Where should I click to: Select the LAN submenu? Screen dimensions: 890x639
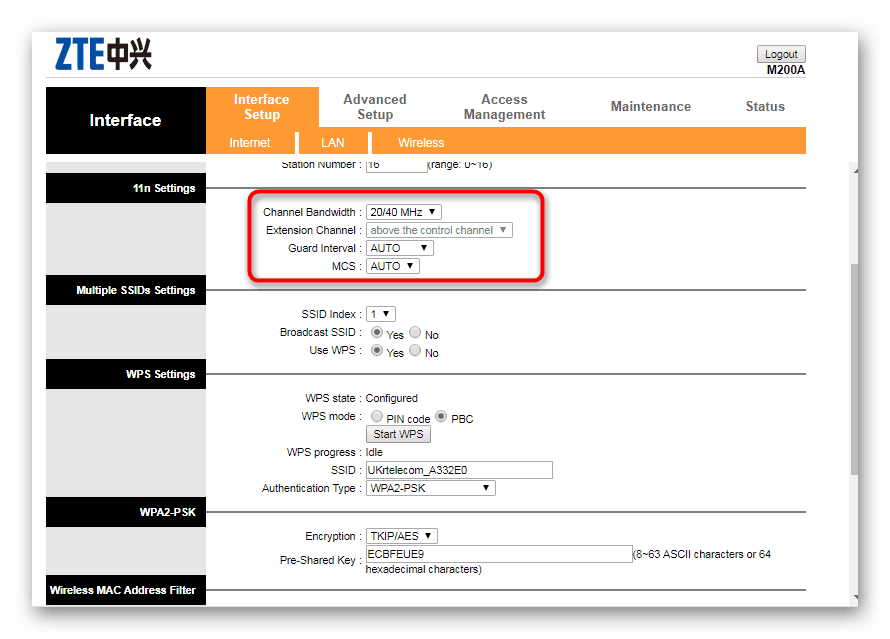tap(333, 142)
